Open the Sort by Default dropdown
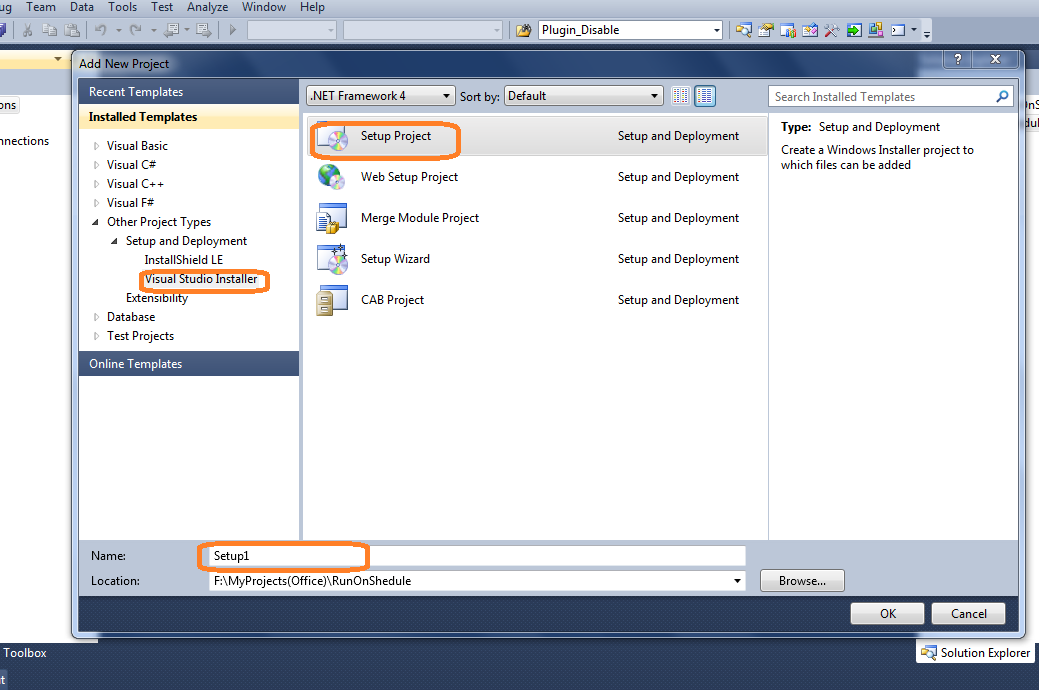Screen dimensions: 1039x690 [583, 96]
